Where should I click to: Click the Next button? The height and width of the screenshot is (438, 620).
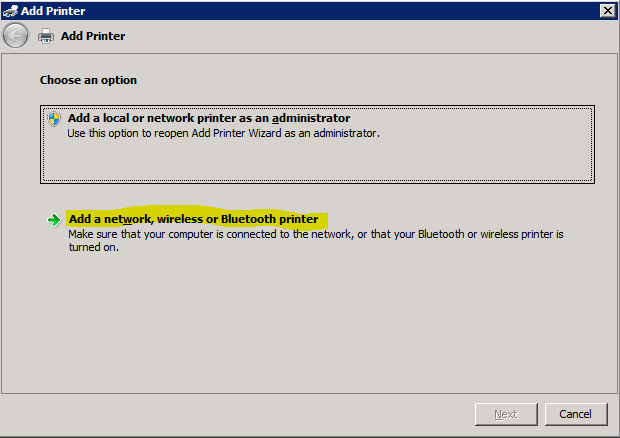click(505, 414)
